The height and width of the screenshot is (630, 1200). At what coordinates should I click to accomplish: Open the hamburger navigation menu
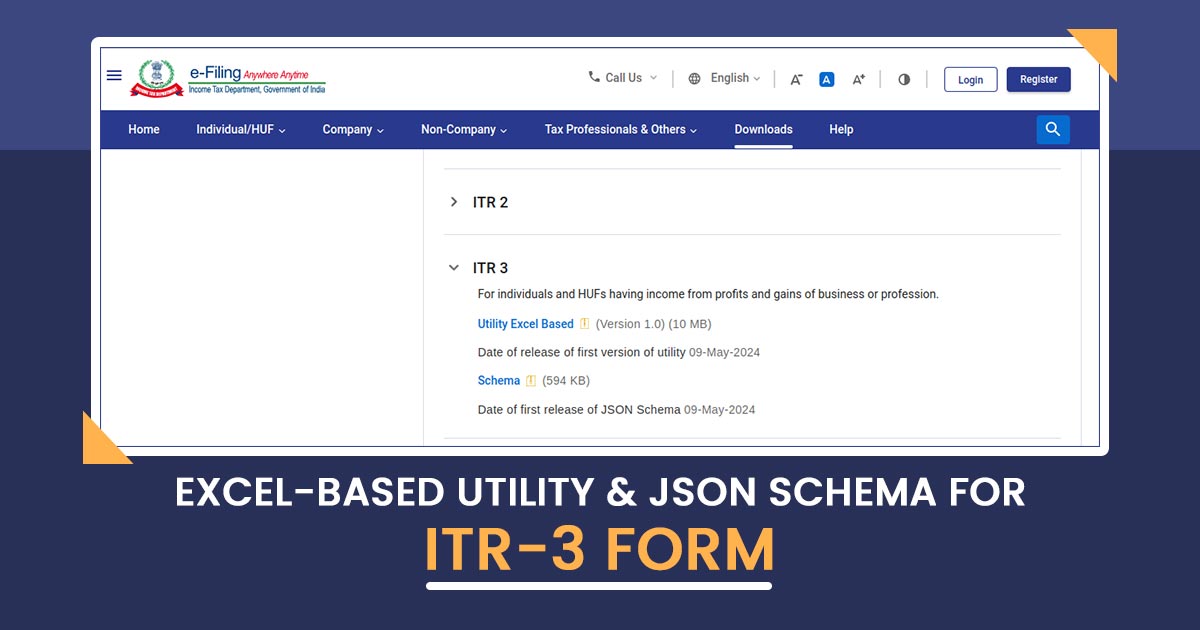(x=113, y=75)
